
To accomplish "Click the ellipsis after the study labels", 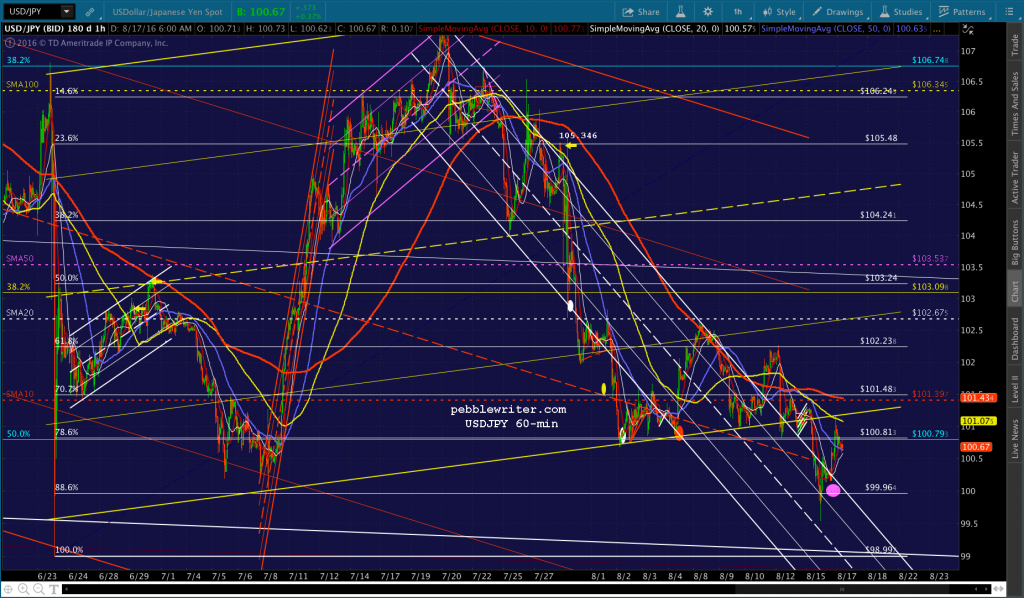I will pyautogui.click(x=938, y=30).
